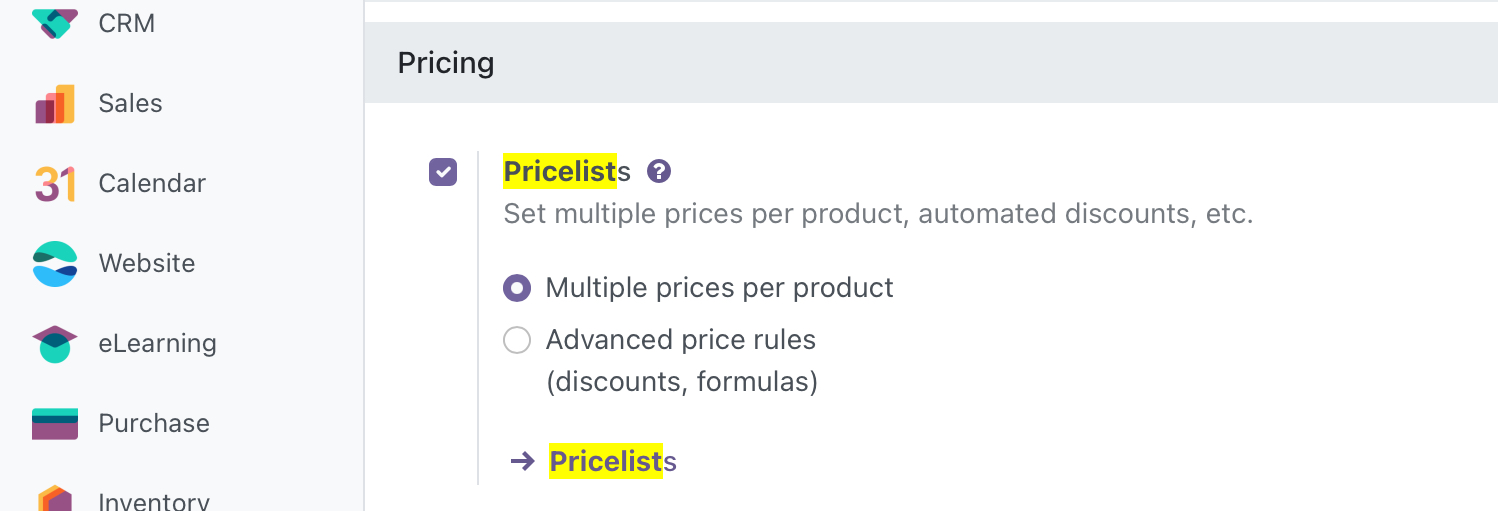
Task: Click the bold Pricelists setting title
Action: (x=567, y=172)
